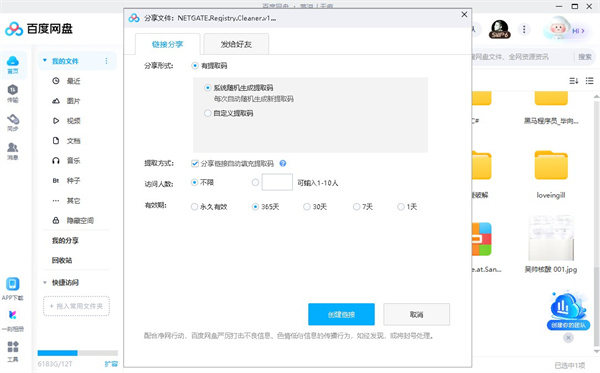The image size is (600, 373).
Task: Click the APP下载 icon in sidebar
Action: click(13, 288)
